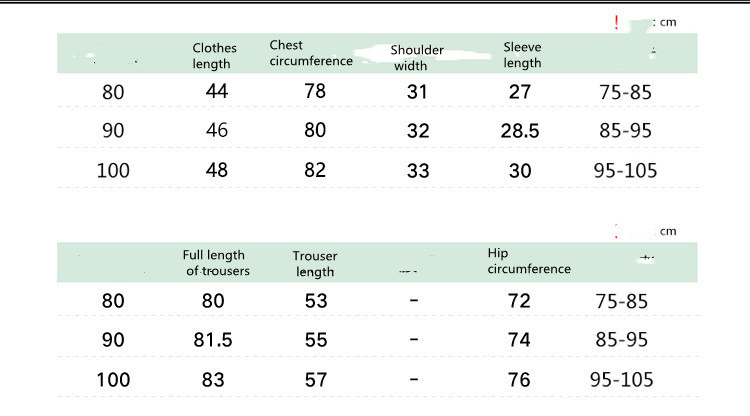This screenshot has width=750, height=416.
Task: Click the red exclamation mark above top table
Action: point(617,21)
